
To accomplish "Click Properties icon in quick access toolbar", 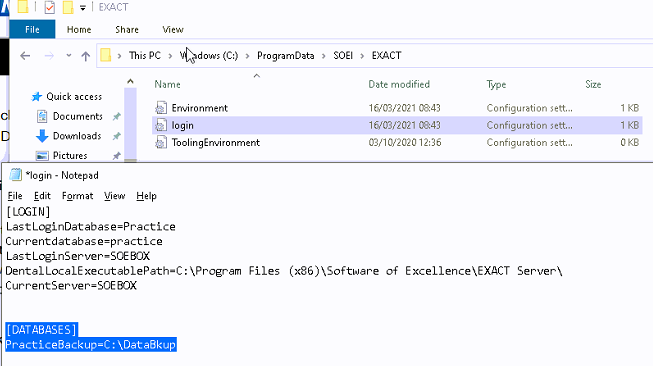I will tap(50, 7).
